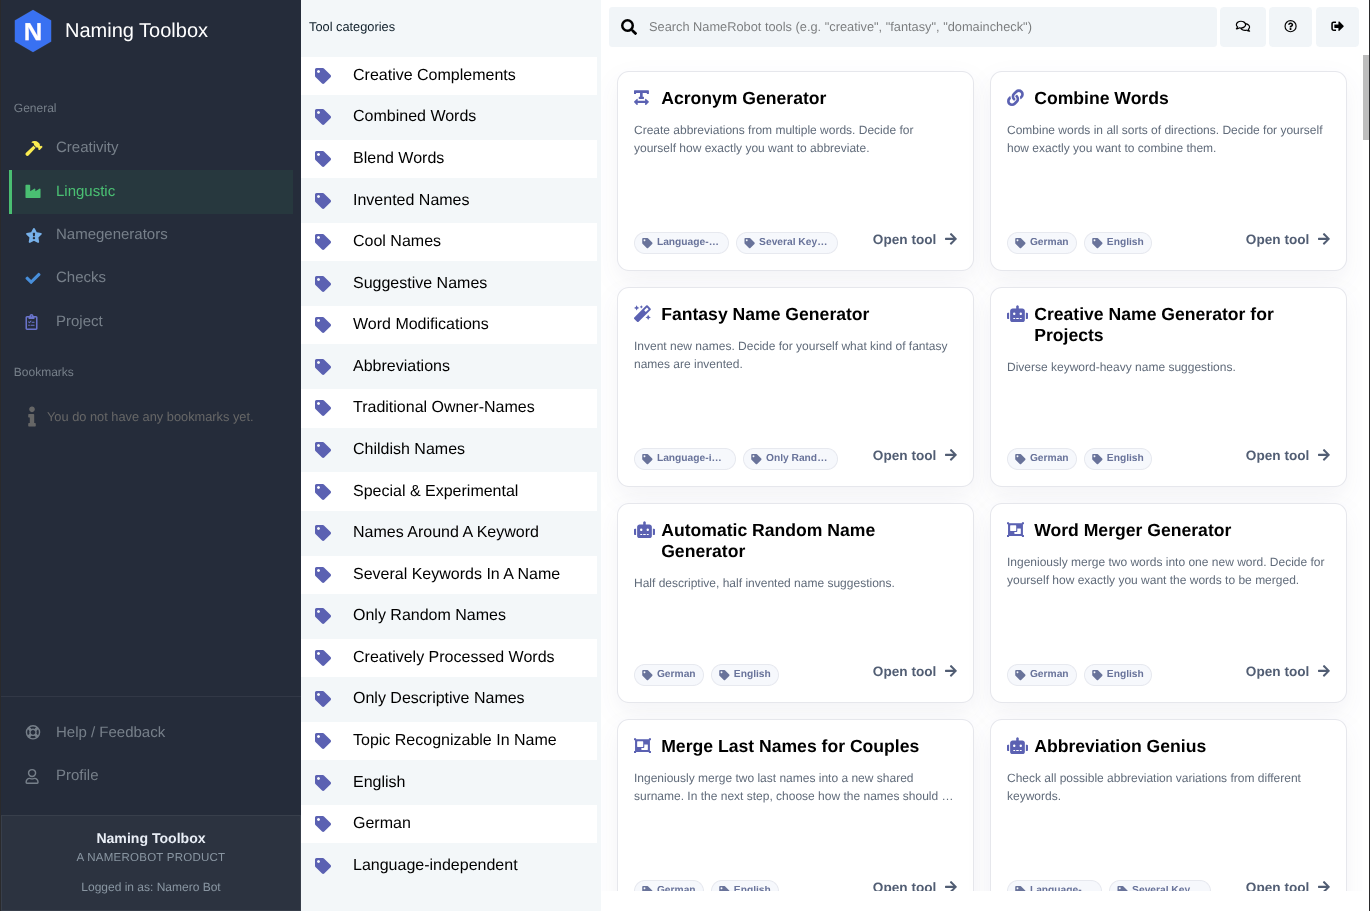Click the Help / Feedback link
Screen dimensions: 1370x911
pos(110,732)
